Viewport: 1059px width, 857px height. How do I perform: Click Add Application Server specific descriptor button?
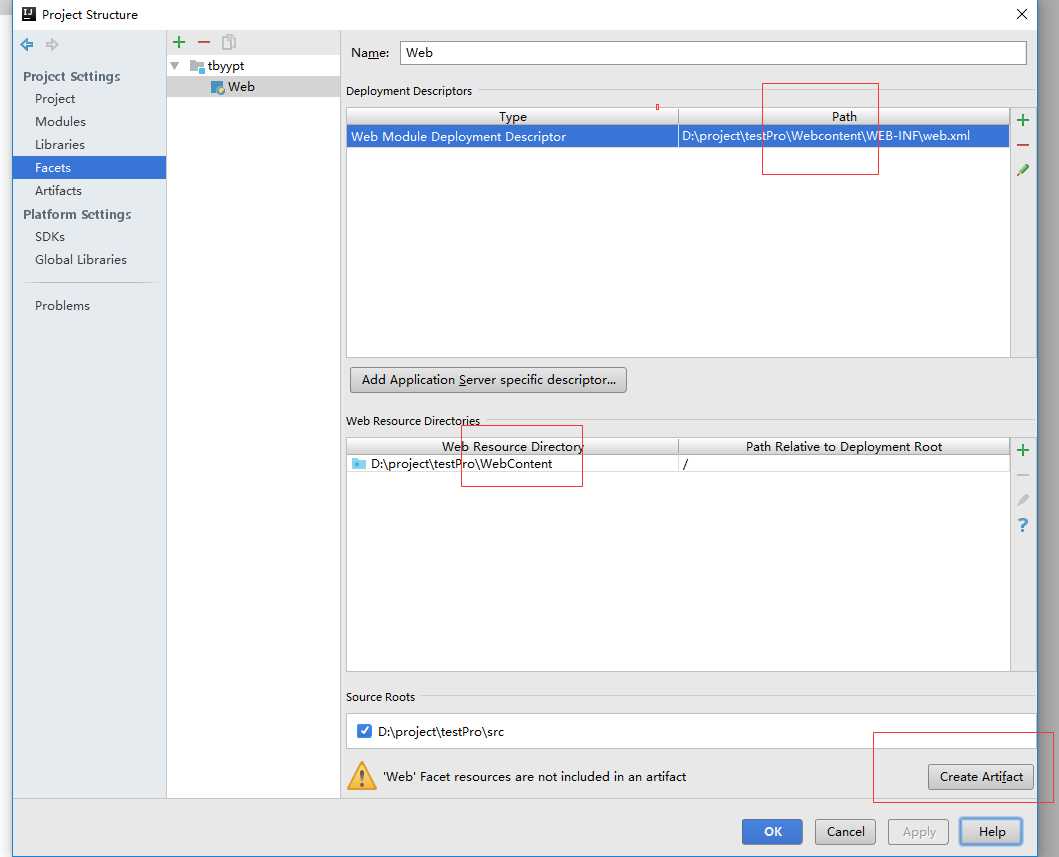tap(488, 380)
